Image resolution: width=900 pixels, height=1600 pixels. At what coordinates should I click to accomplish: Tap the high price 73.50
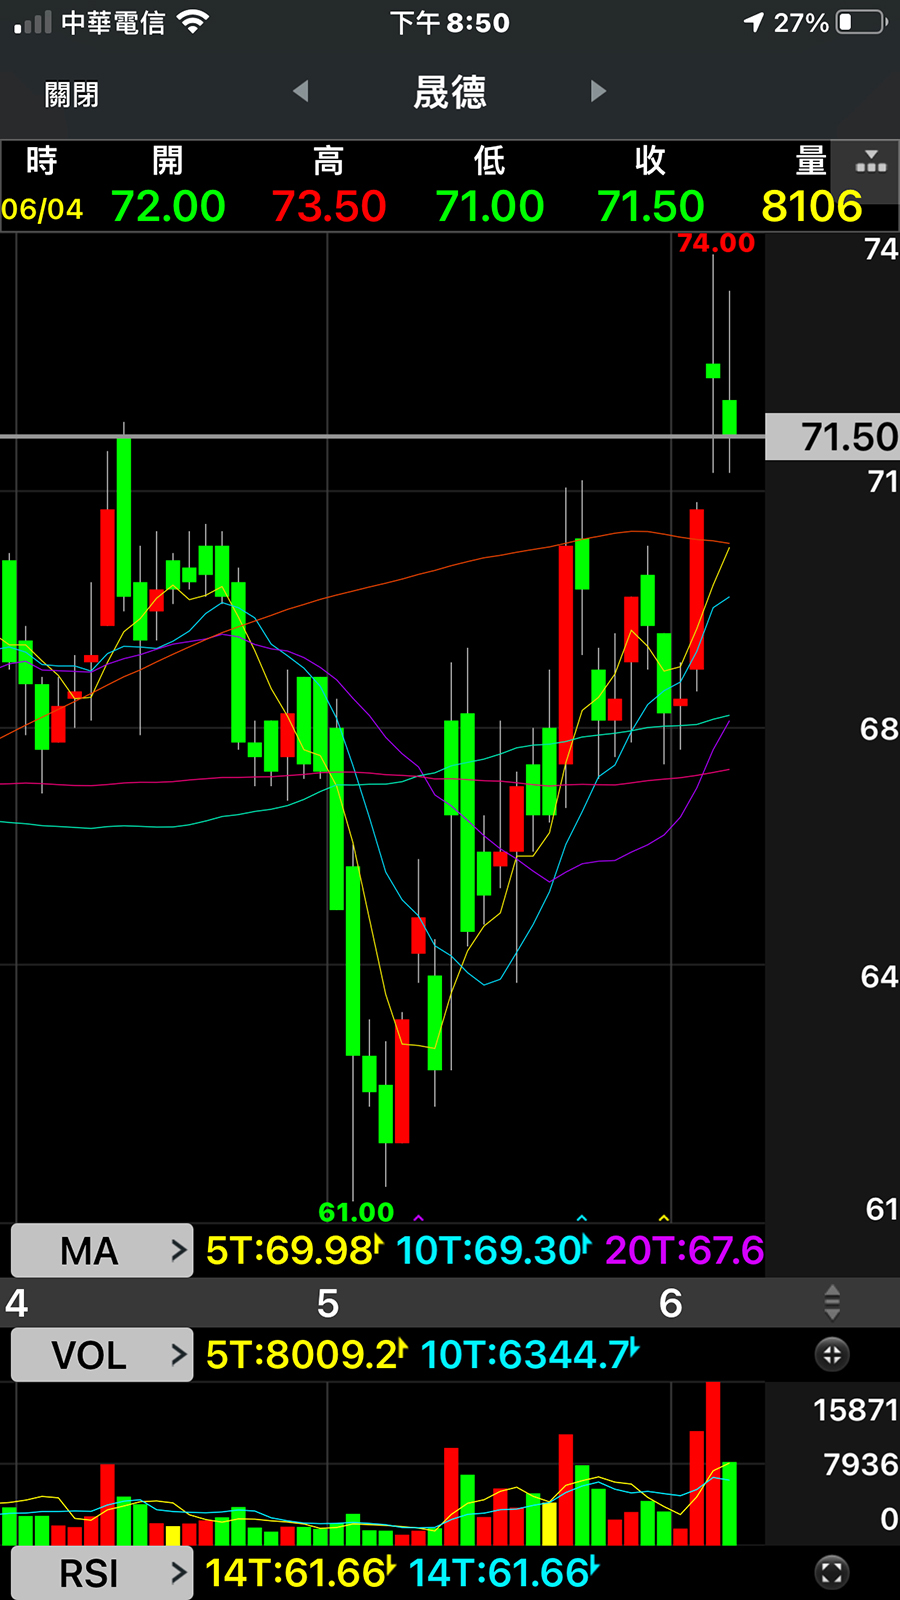[x=329, y=207]
